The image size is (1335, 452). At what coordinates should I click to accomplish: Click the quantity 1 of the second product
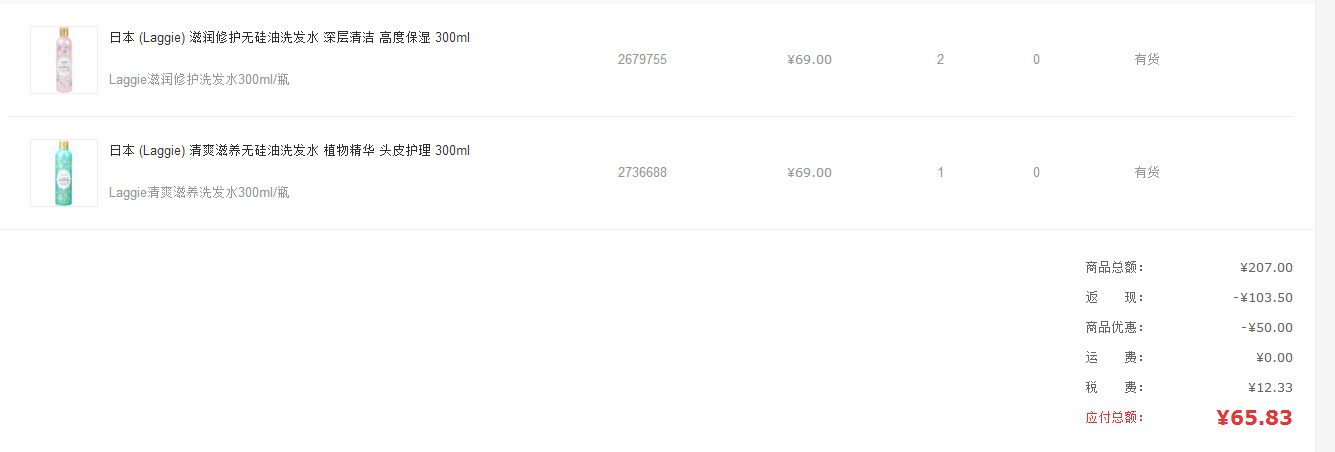click(940, 173)
